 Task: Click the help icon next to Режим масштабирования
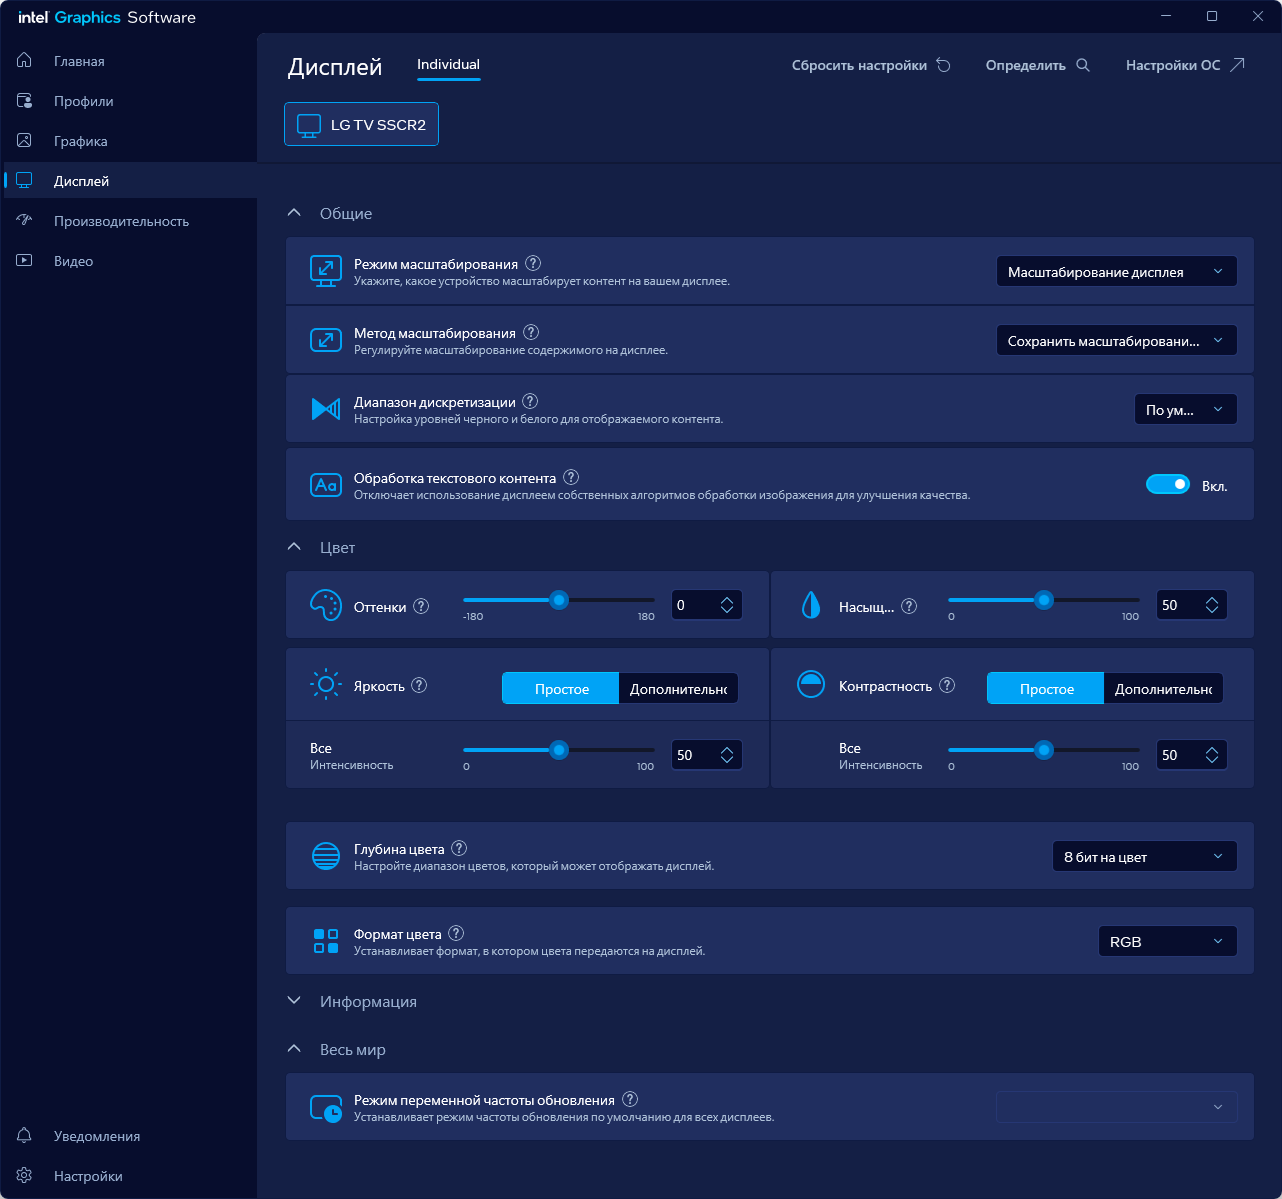point(533,264)
